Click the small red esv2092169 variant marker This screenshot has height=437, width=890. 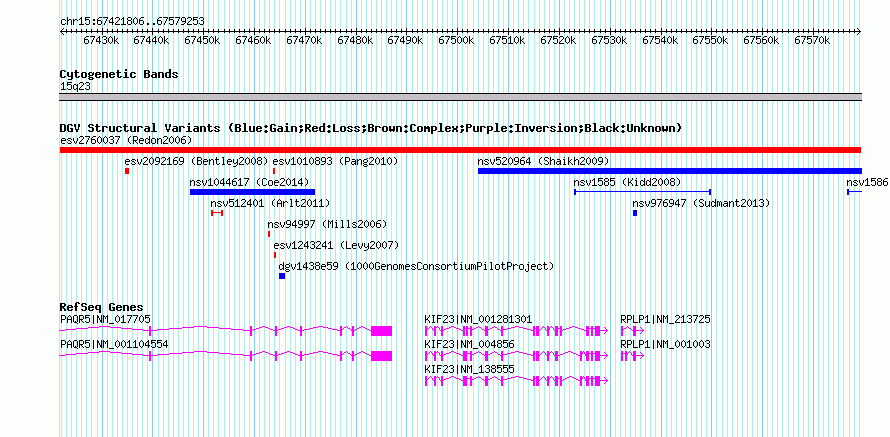127,171
